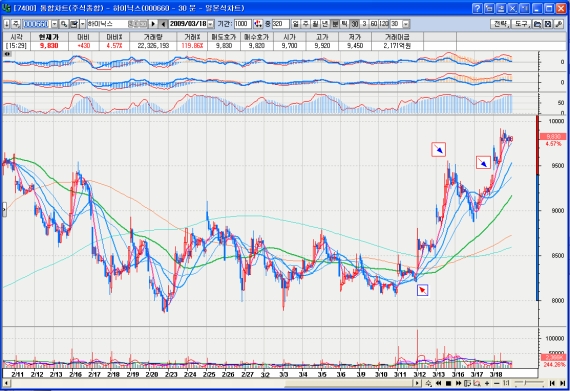Switch chart to daily (일) period
Viewport: 570px width, 391px height.
pyautogui.click(x=296, y=24)
